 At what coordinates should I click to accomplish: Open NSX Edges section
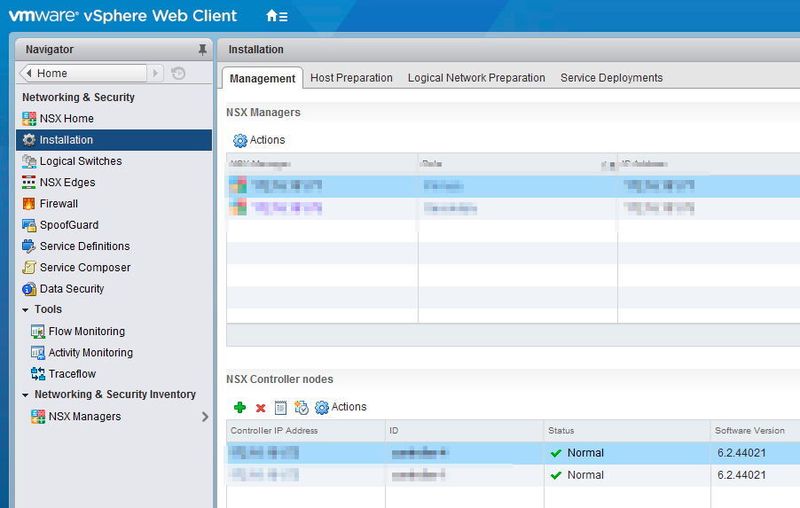(x=67, y=182)
